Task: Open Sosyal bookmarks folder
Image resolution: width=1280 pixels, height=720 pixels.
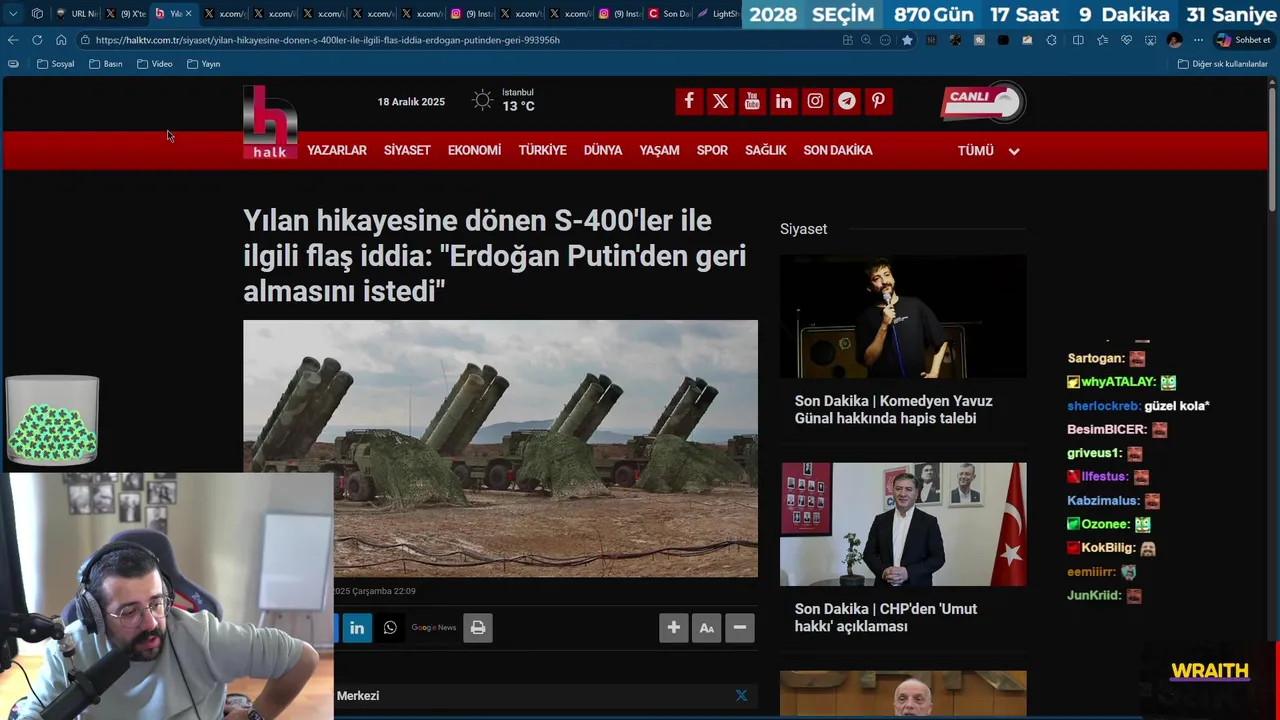Action: click(x=56, y=64)
